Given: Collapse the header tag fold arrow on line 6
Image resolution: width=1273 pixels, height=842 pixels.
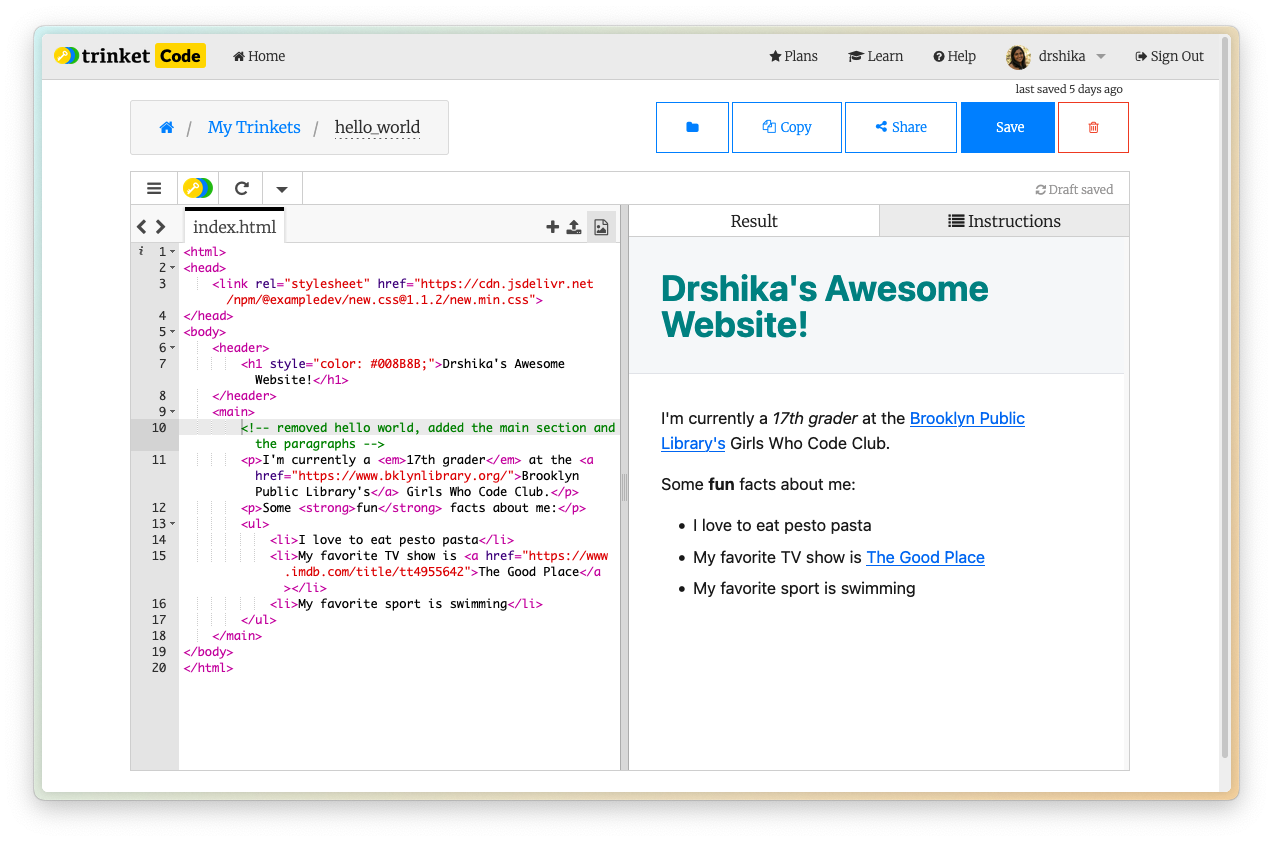Looking at the screenshot, I should click(x=172, y=348).
